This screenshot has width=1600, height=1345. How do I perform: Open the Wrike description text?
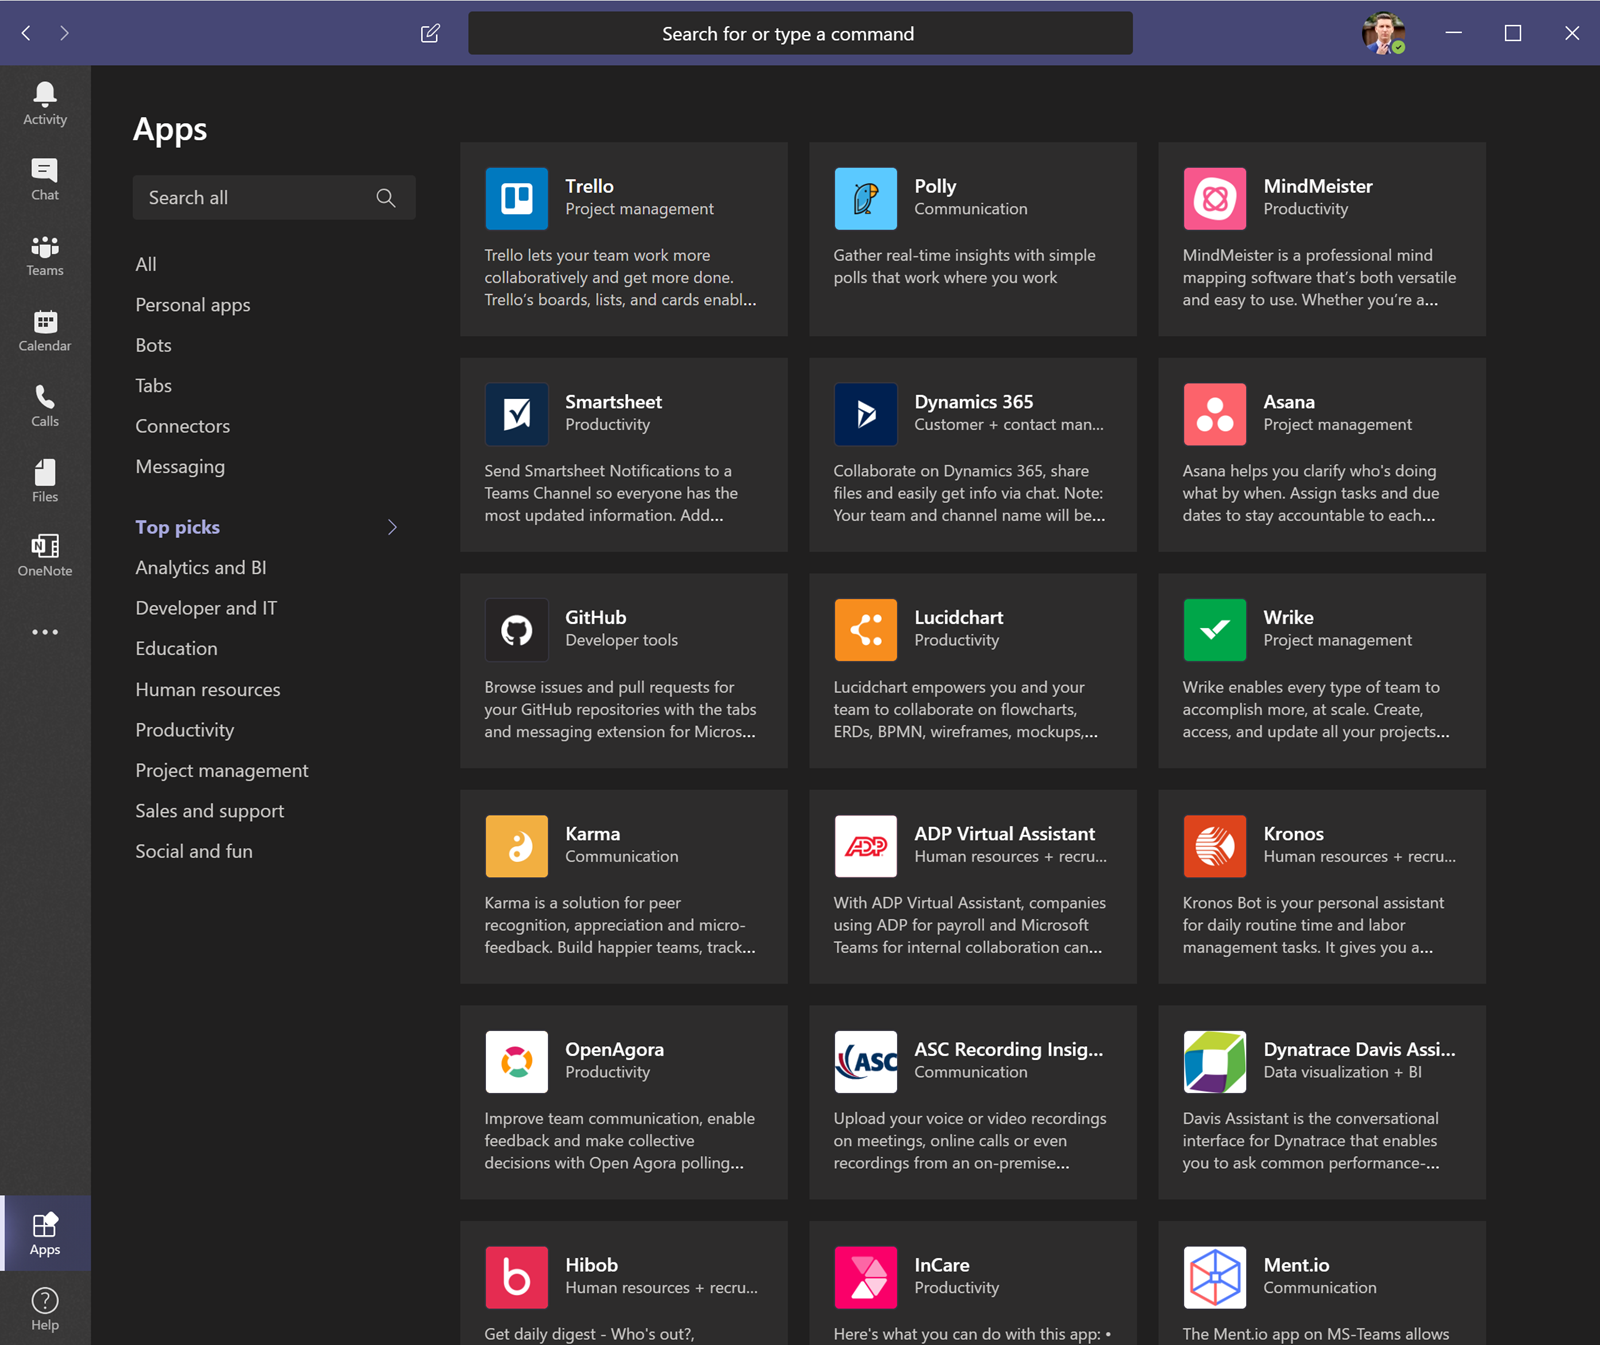pos(1316,710)
